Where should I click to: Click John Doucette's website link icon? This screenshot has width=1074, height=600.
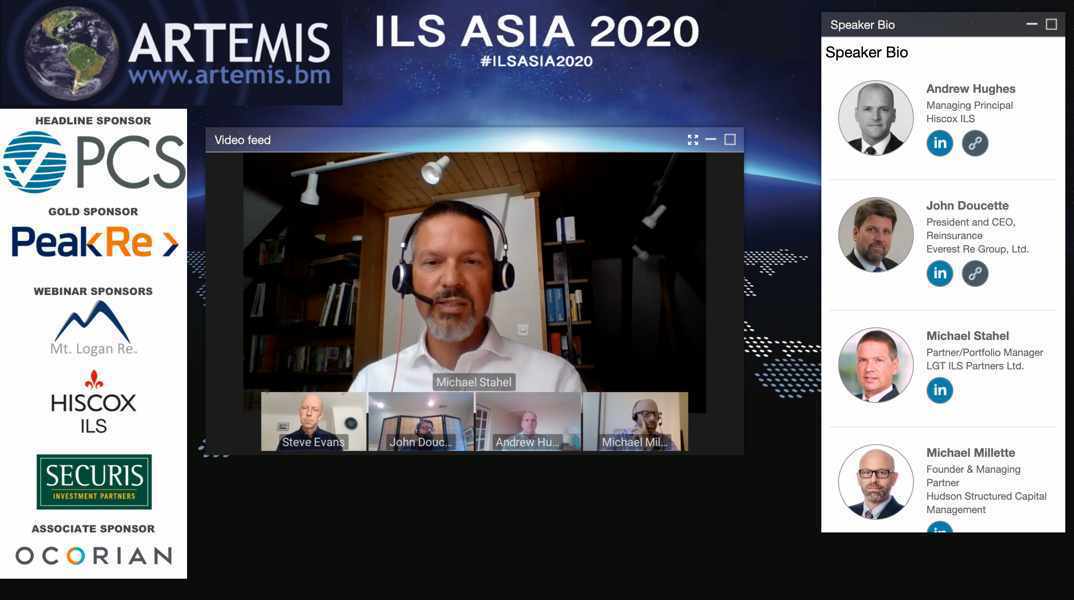click(x=974, y=272)
